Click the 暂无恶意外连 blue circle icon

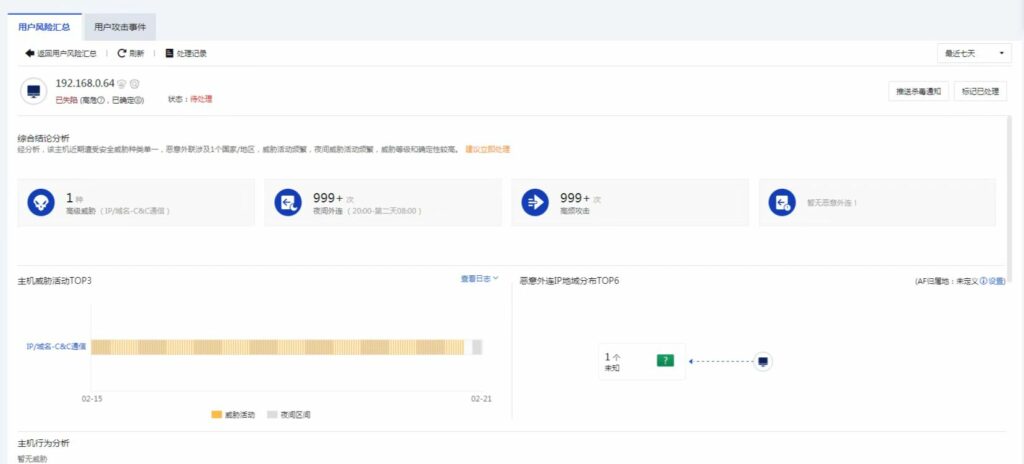781,202
